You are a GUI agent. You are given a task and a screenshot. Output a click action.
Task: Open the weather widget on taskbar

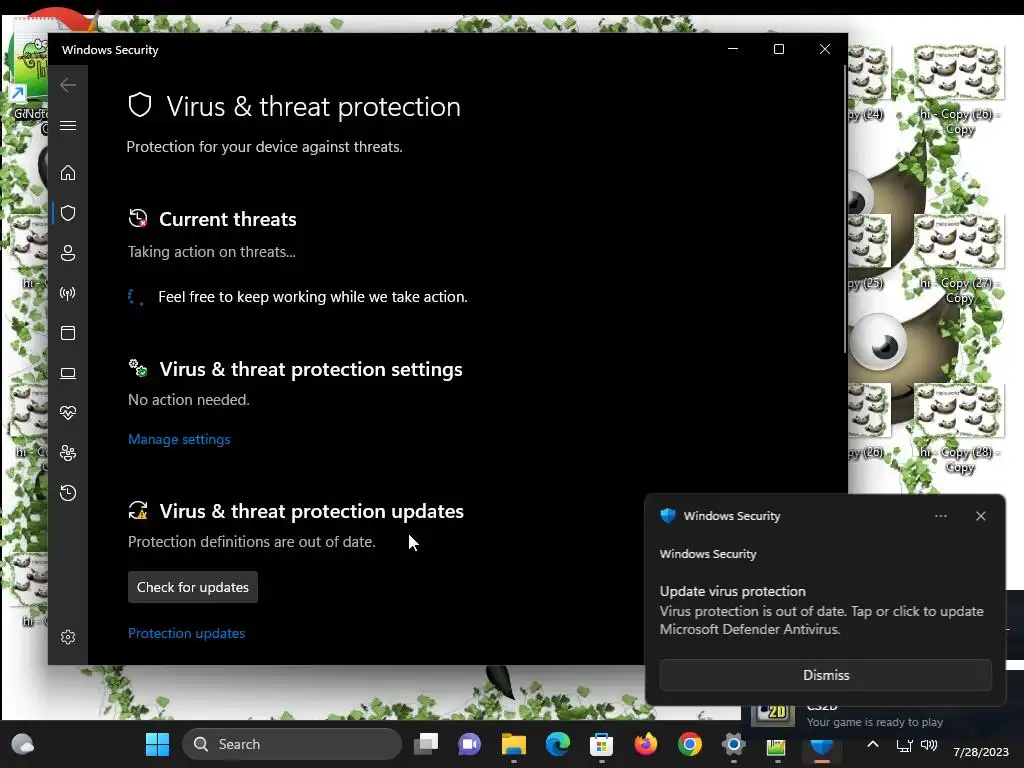point(23,744)
